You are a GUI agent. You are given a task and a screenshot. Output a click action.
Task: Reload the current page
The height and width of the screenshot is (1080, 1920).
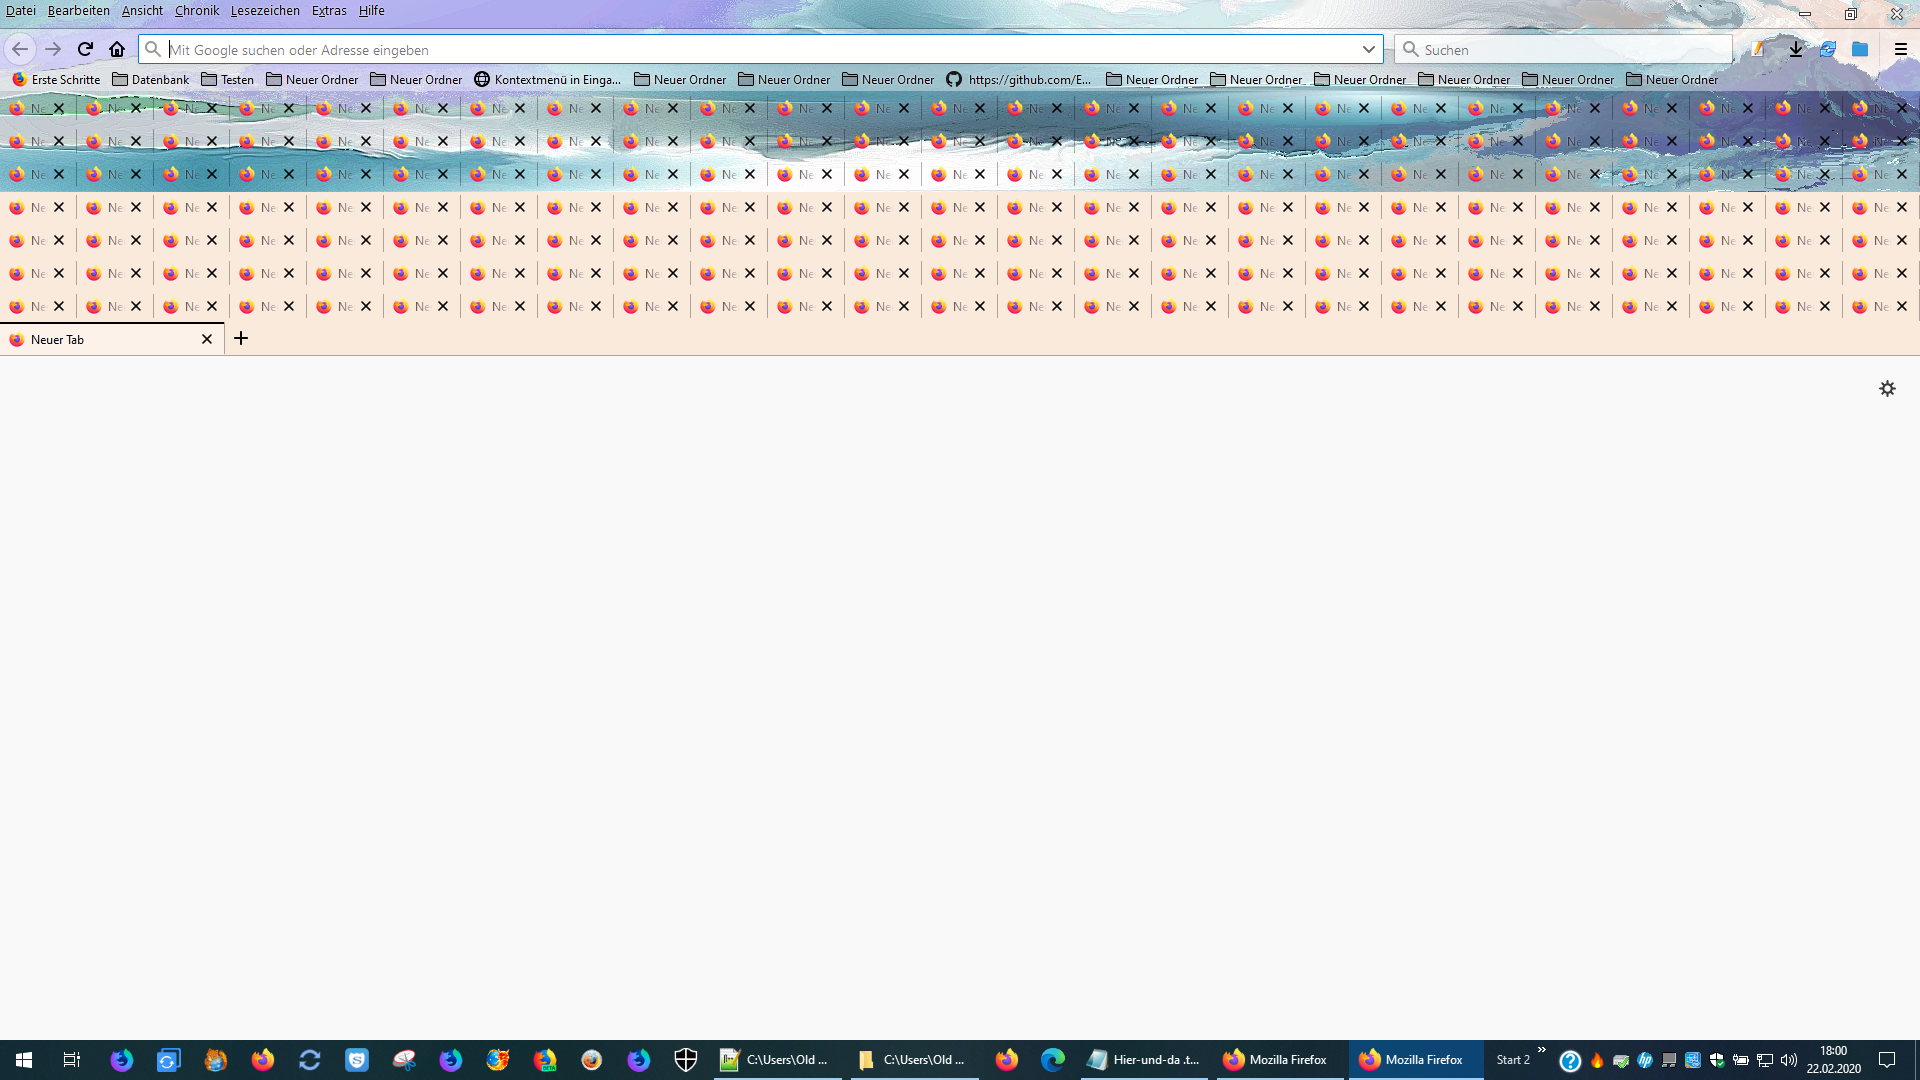pos(85,49)
